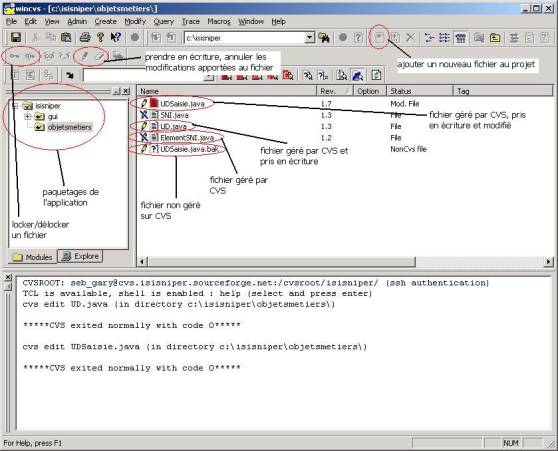Select the objetsmetiers folder in tree

tap(70, 127)
